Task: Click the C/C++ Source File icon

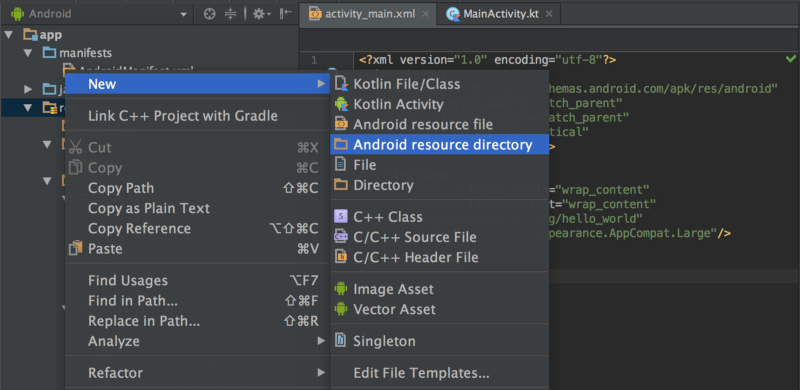Action: pos(341,237)
